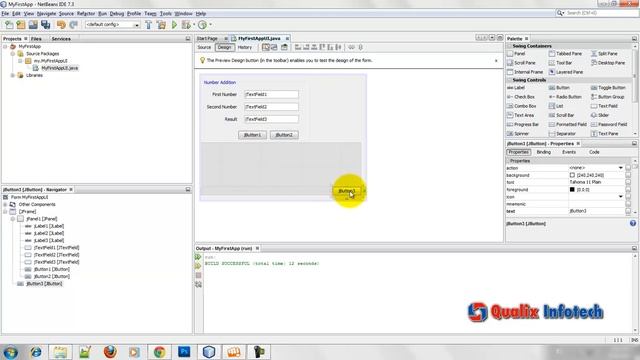Screen dimensions: 640x360
Task: Pick the Button component in Palette
Action: tap(559, 88)
